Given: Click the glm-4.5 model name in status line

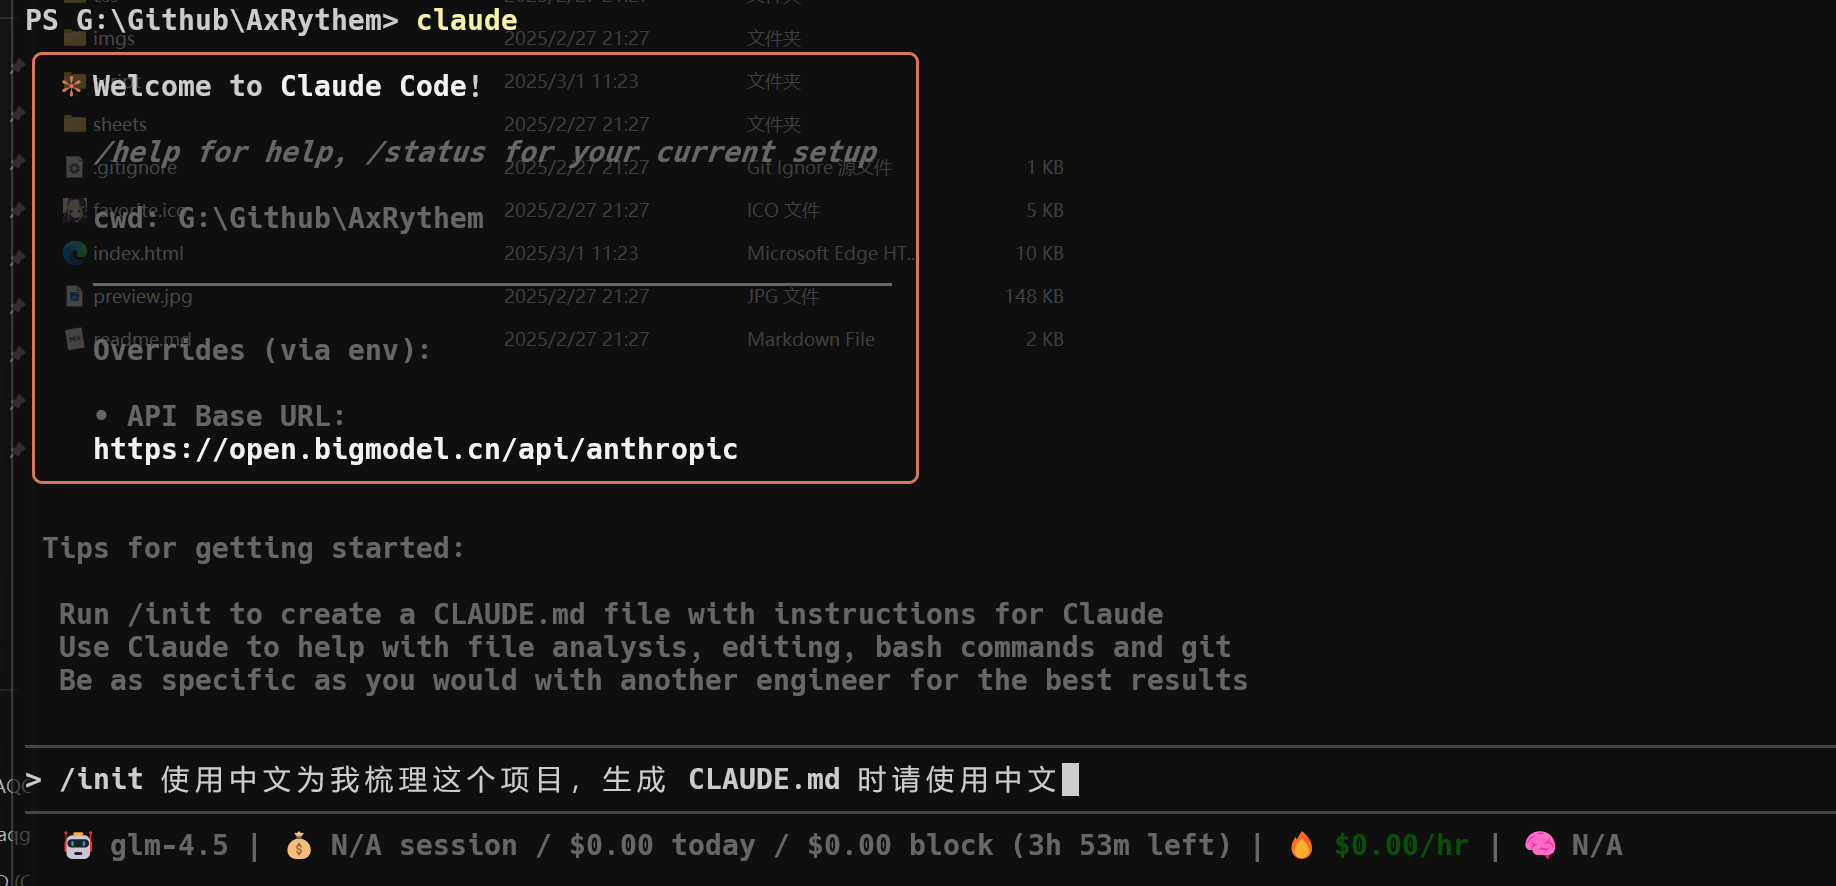Looking at the screenshot, I should 169,846.
